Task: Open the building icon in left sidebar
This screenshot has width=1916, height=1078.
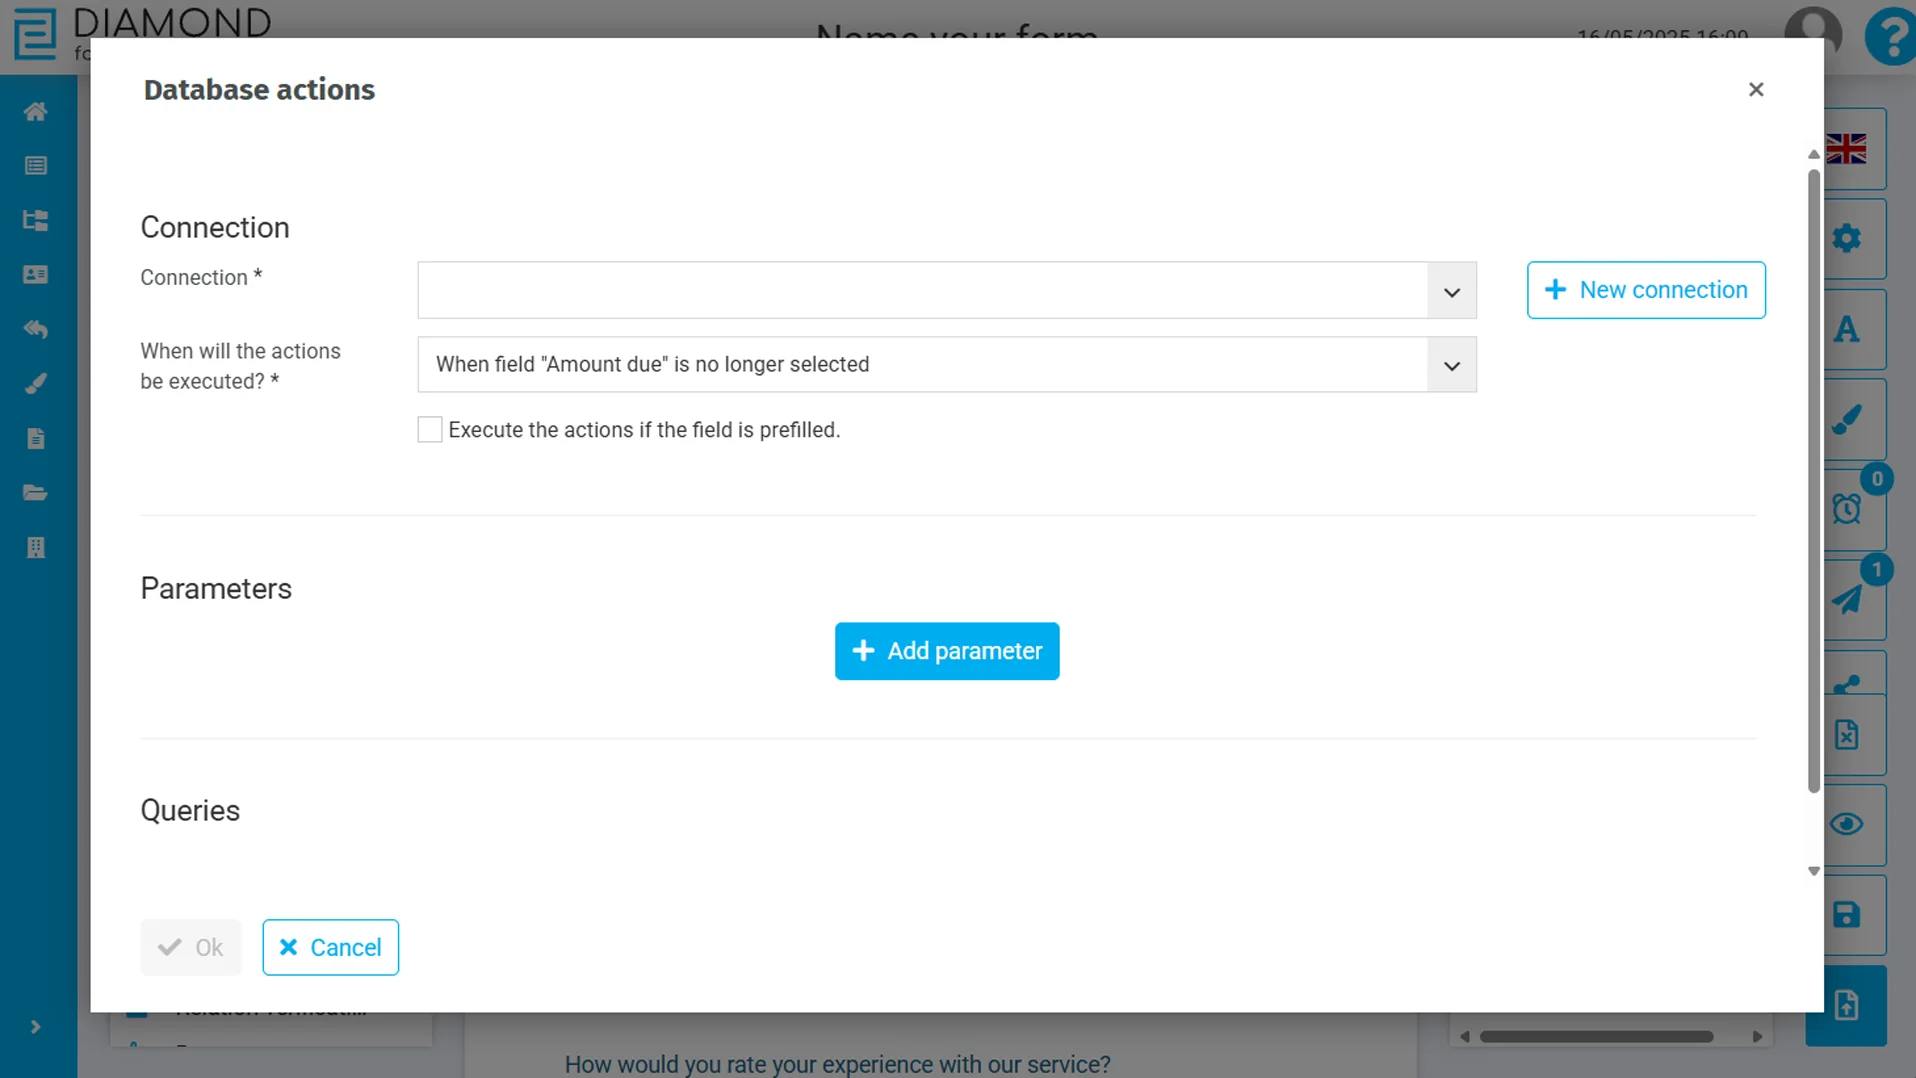Action: pyautogui.click(x=36, y=548)
